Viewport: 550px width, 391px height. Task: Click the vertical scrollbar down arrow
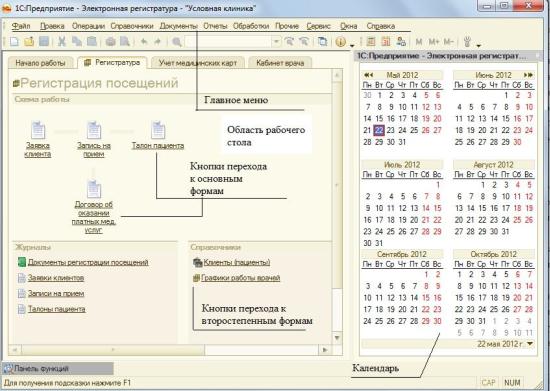(x=337, y=338)
